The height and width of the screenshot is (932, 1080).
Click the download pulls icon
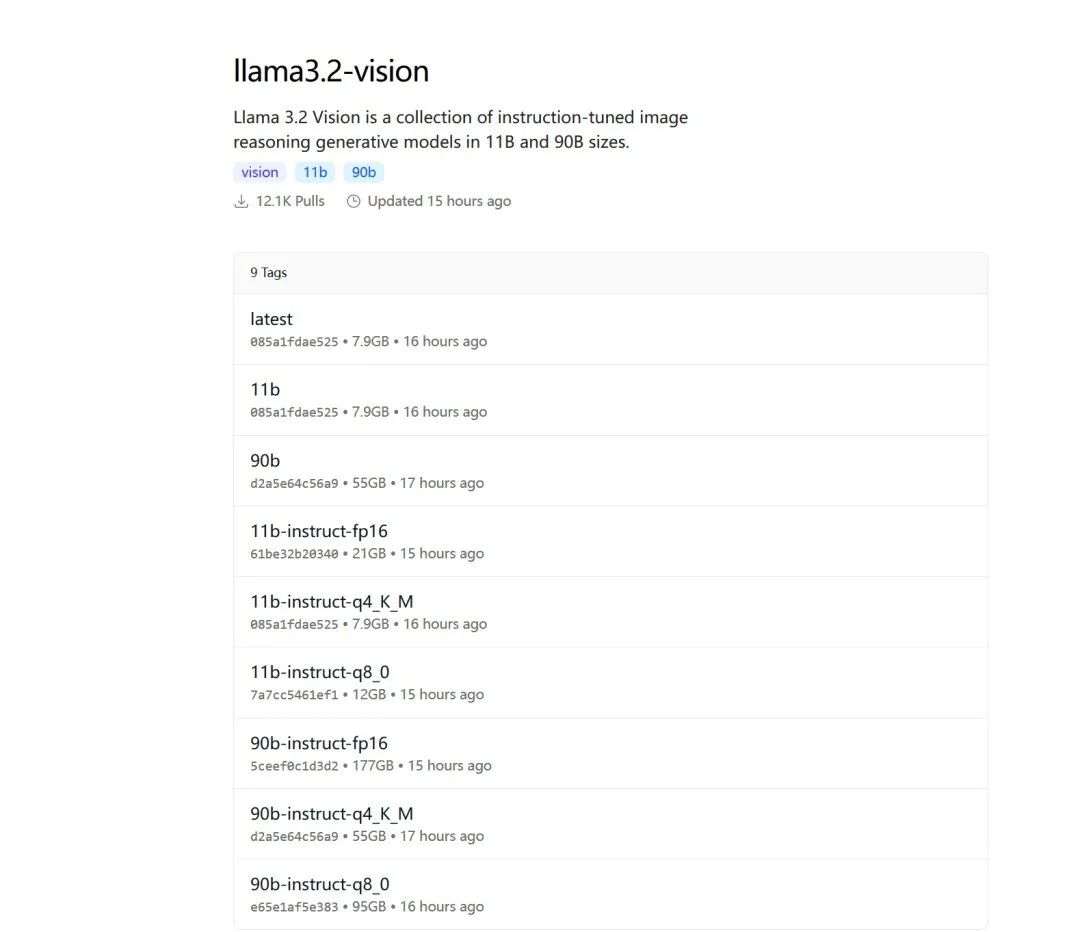[x=241, y=201]
